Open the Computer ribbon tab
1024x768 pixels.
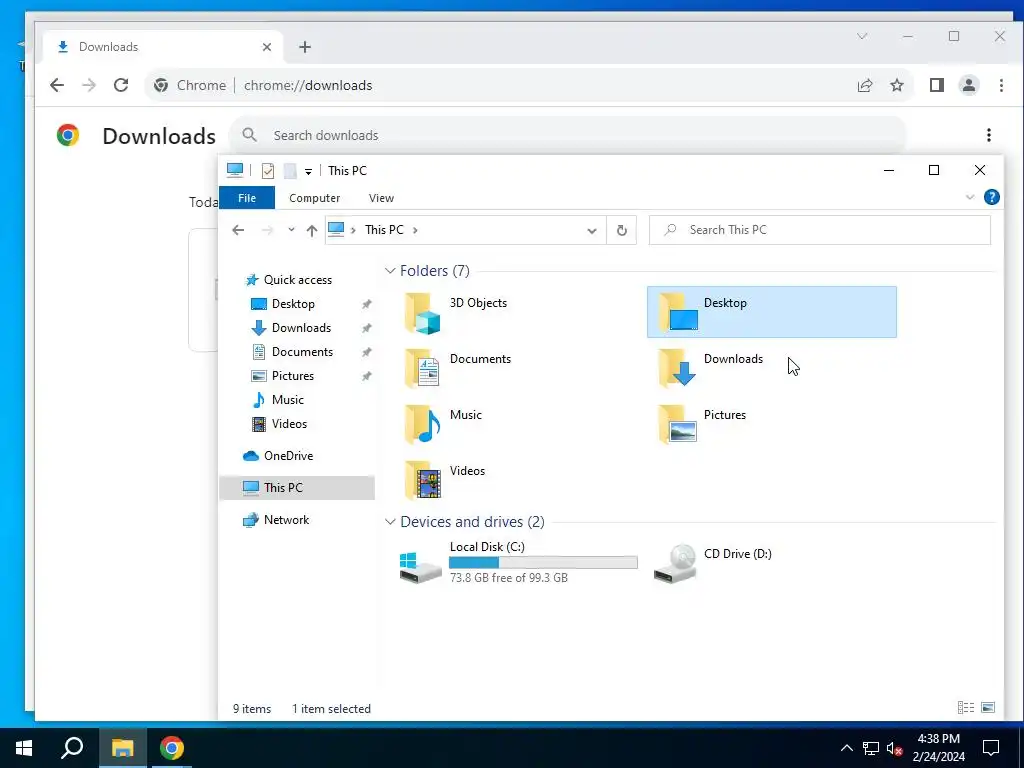314,198
